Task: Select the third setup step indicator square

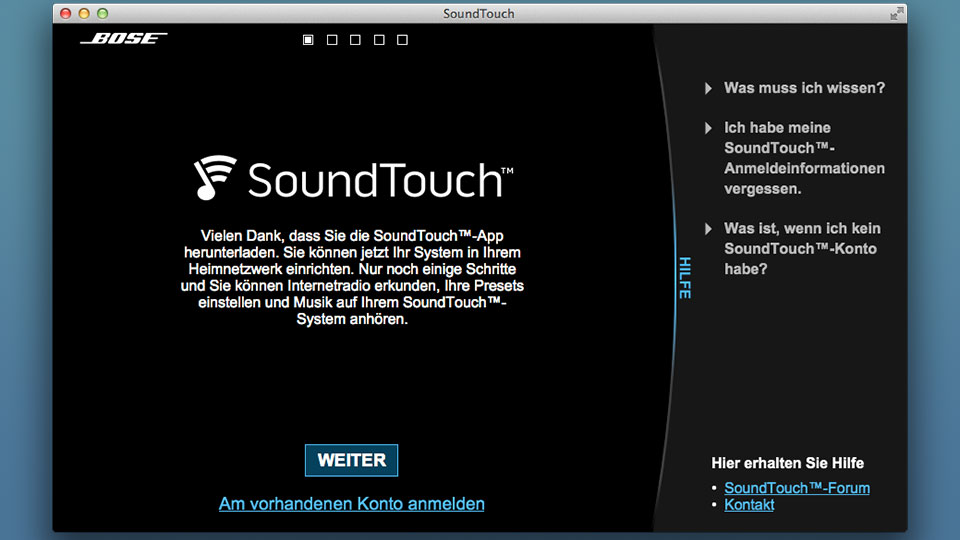Action: pyautogui.click(x=356, y=40)
